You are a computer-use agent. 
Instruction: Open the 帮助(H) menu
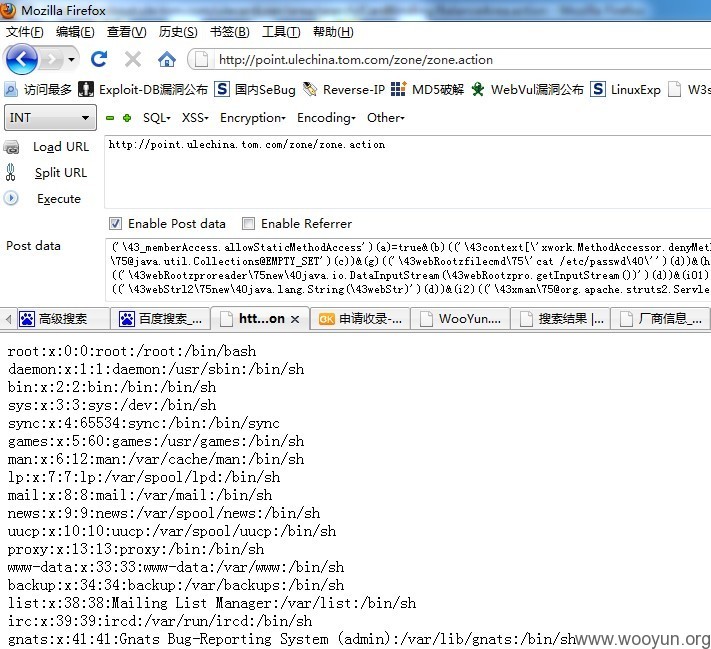333,32
